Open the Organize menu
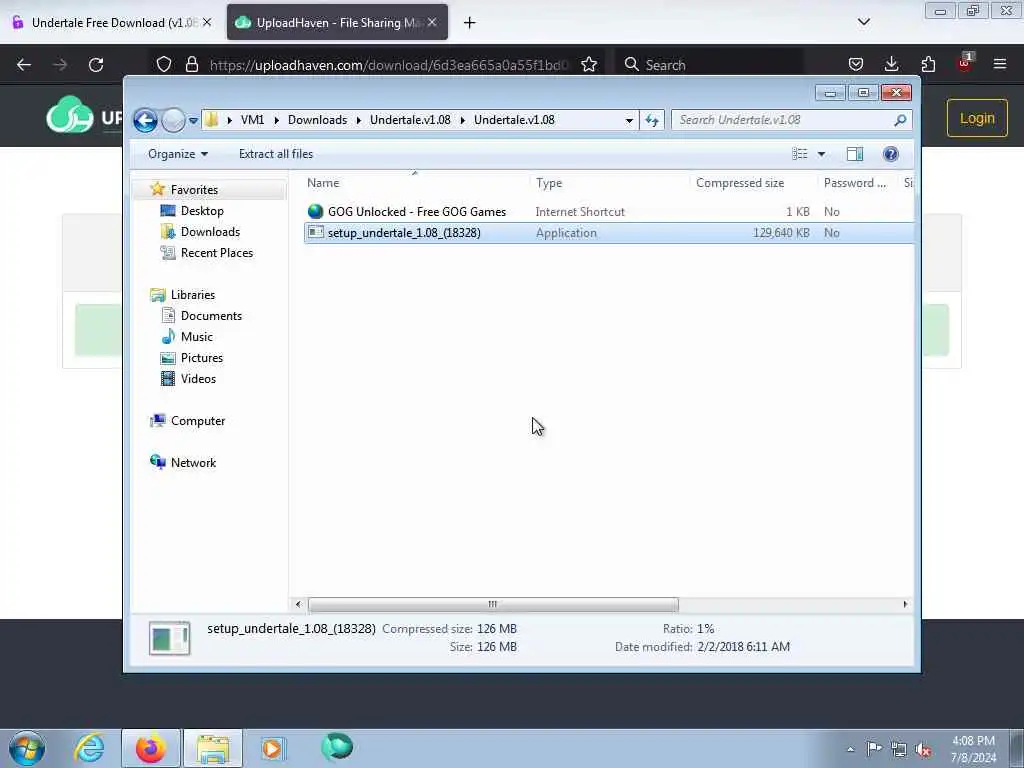The width and height of the screenshot is (1024, 768). (178, 154)
